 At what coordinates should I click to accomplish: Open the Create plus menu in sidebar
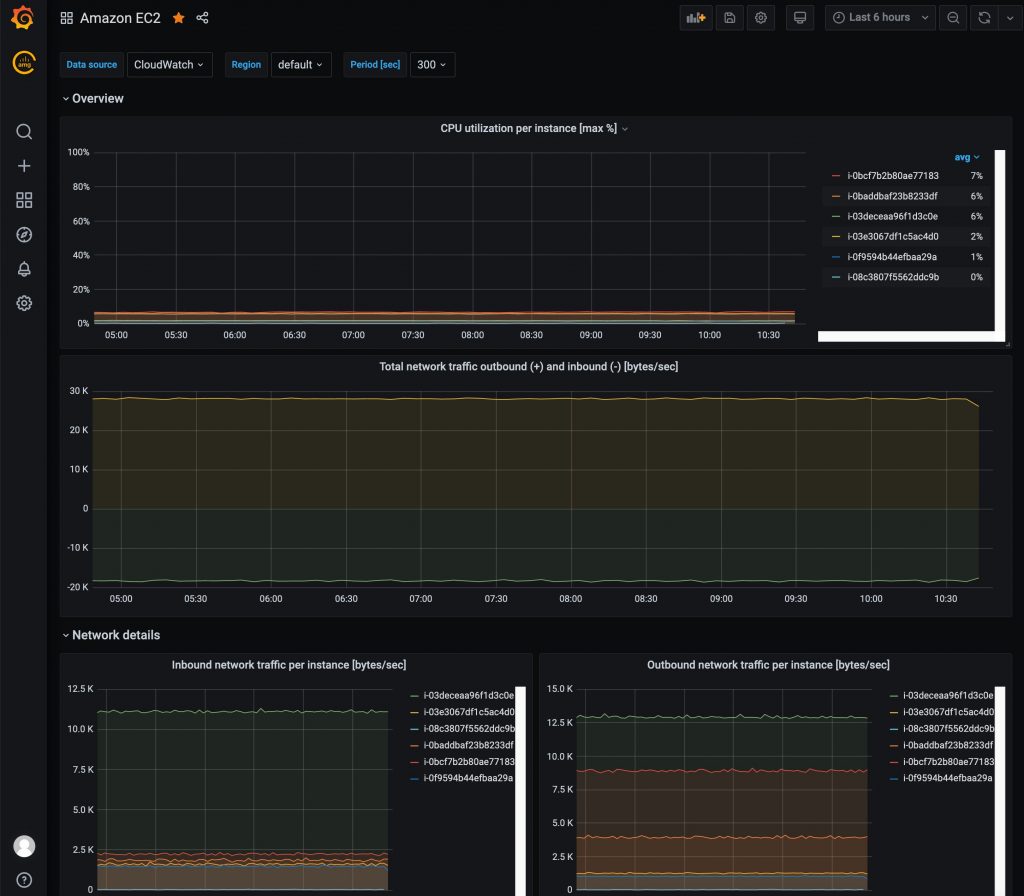coord(24,166)
